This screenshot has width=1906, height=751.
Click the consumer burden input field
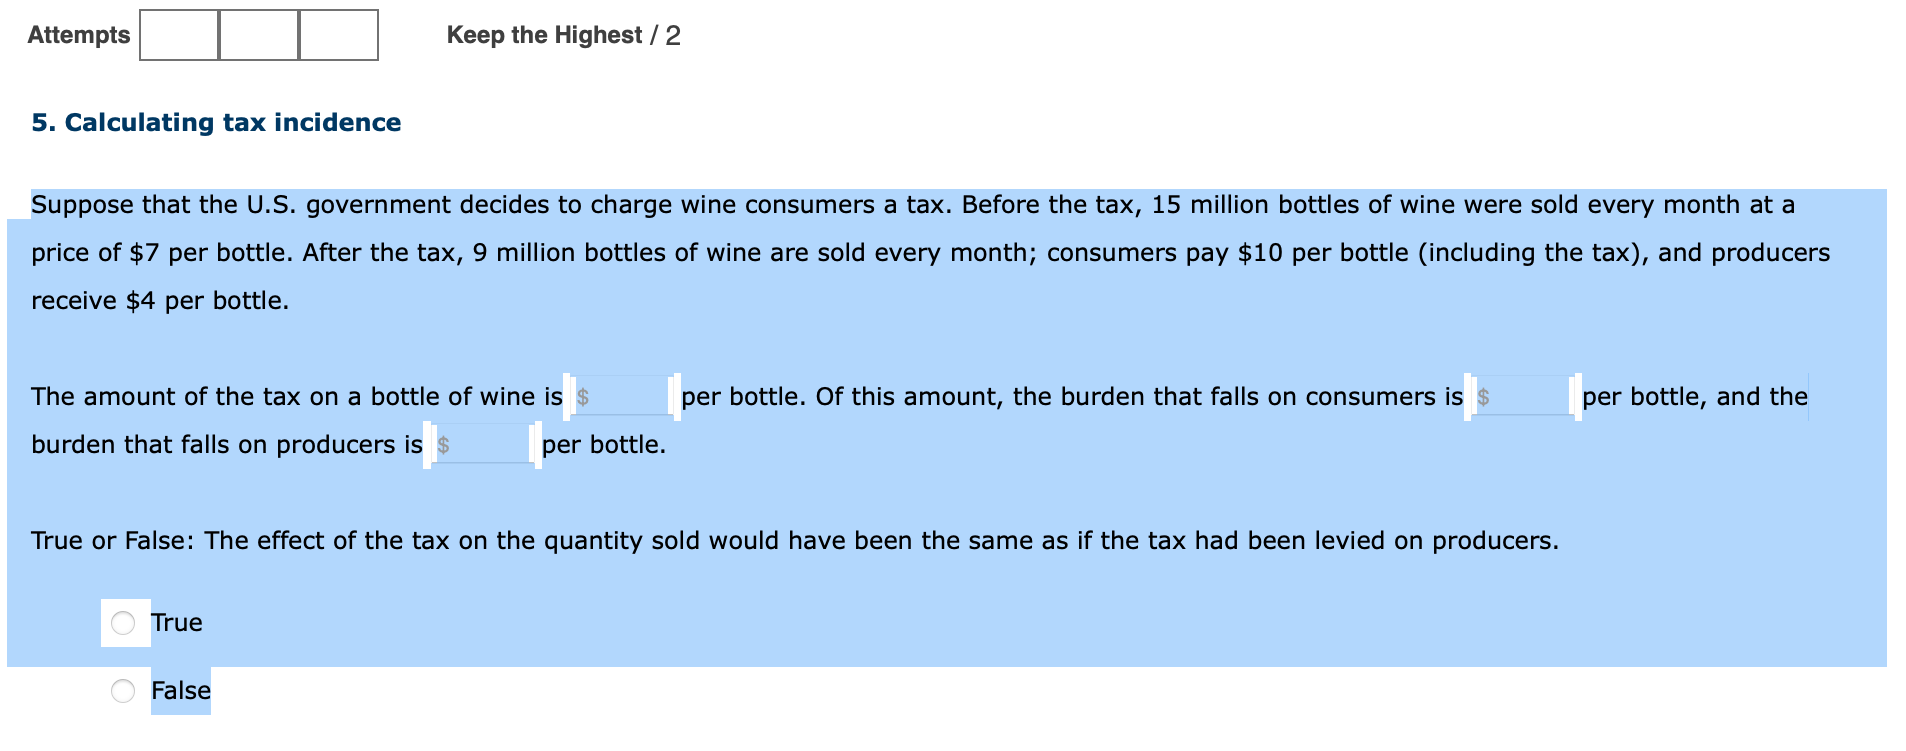click(1525, 396)
